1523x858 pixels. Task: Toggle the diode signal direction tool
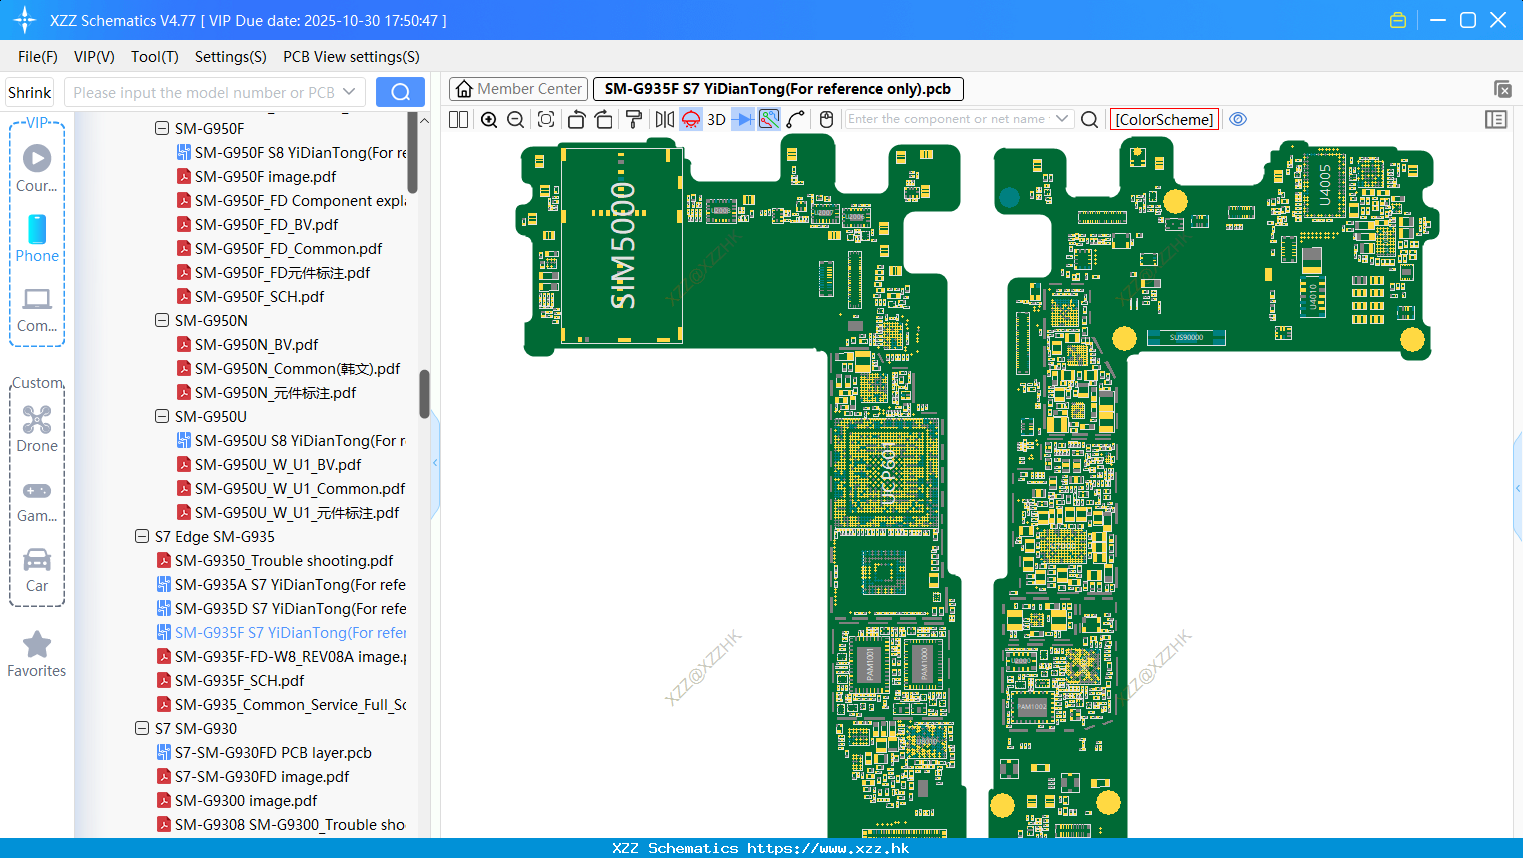pyautogui.click(x=743, y=119)
